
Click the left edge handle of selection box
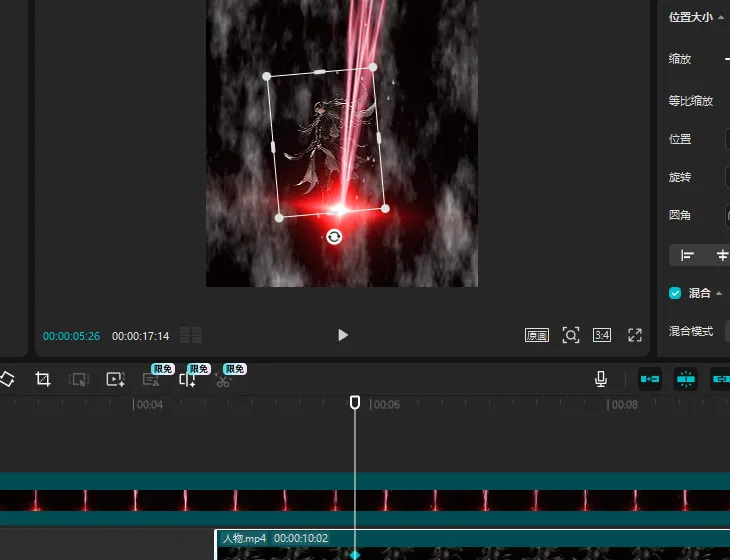[x=273, y=147]
